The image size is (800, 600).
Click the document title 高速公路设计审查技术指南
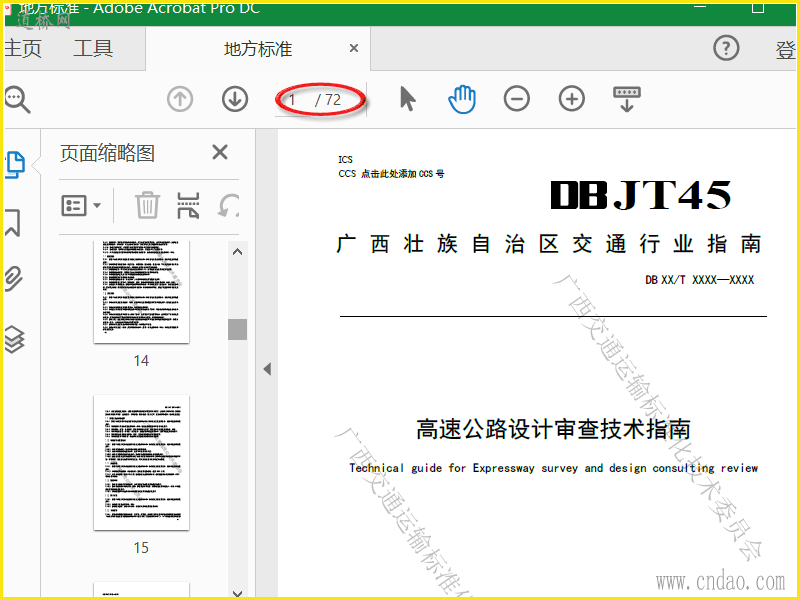click(553, 429)
